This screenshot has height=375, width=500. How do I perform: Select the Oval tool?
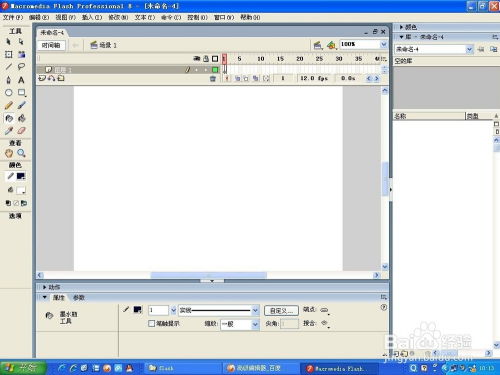pos(9,93)
